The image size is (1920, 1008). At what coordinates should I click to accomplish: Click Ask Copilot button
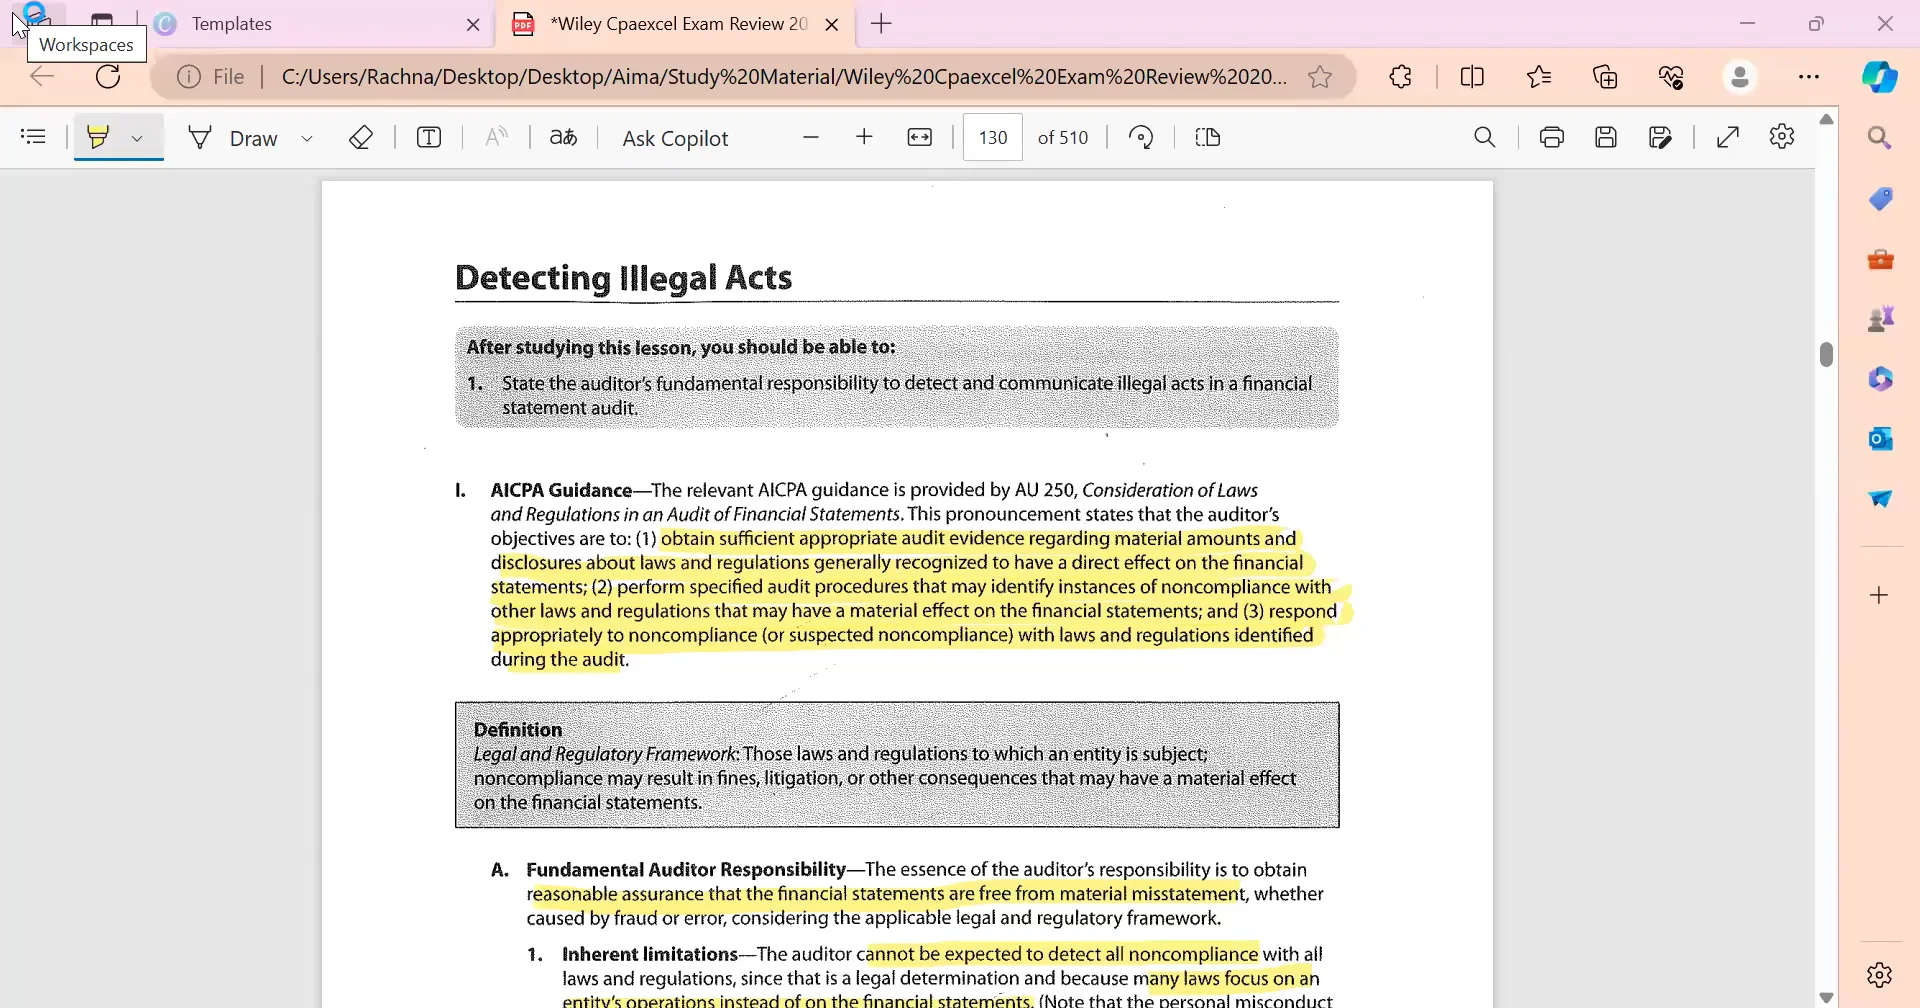(x=675, y=138)
